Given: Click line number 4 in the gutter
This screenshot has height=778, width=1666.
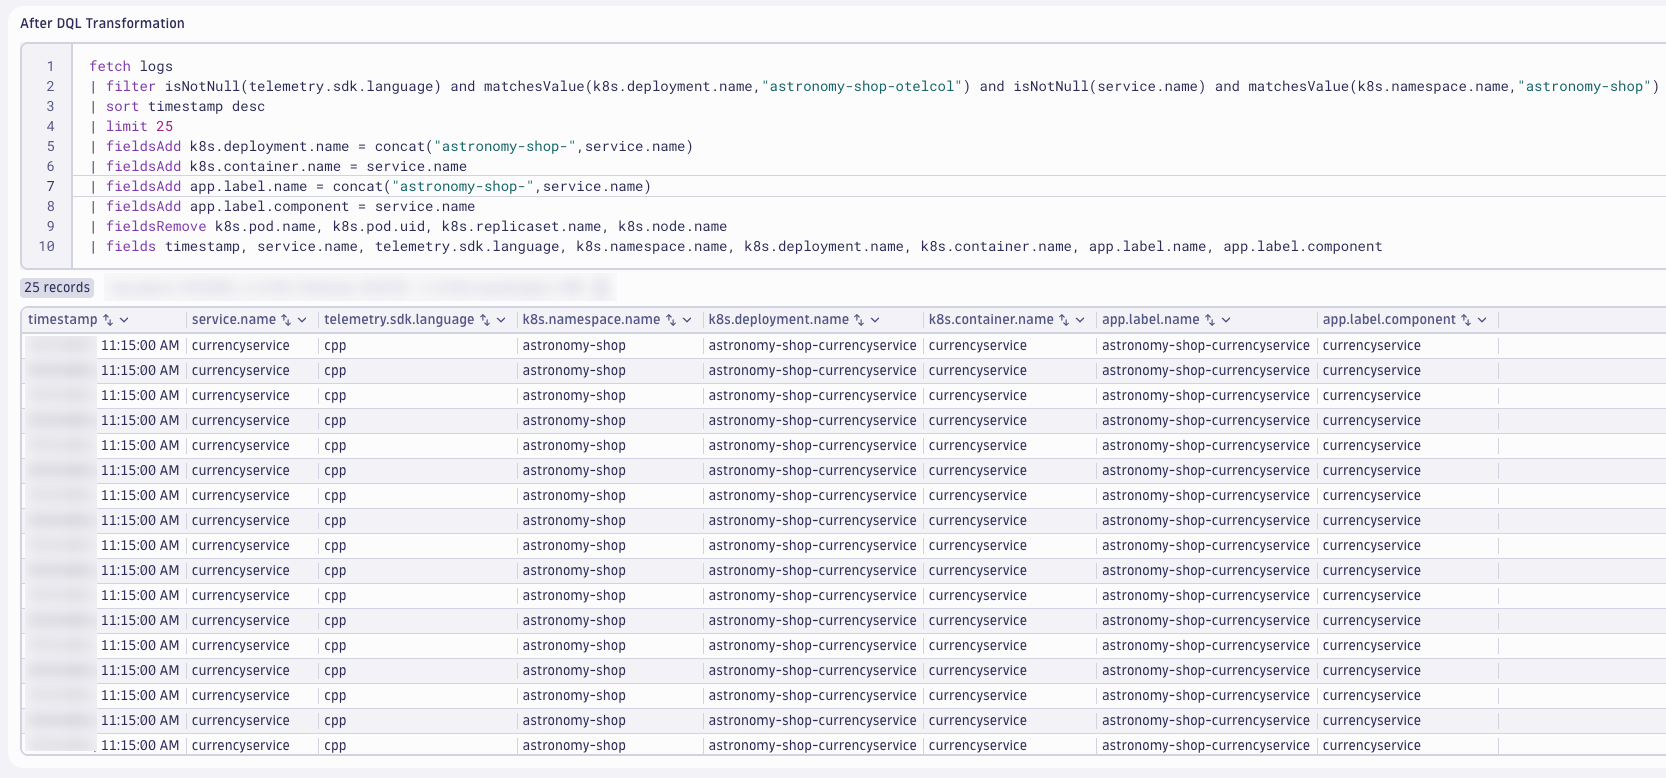Looking at the screenshot, I should pyautogui.click(x=50, y=126).
